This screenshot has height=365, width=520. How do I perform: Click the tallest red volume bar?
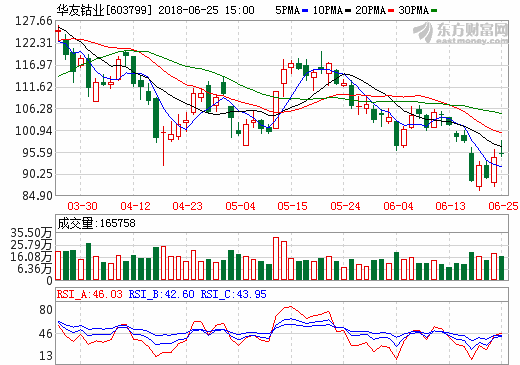coord(276,258)
